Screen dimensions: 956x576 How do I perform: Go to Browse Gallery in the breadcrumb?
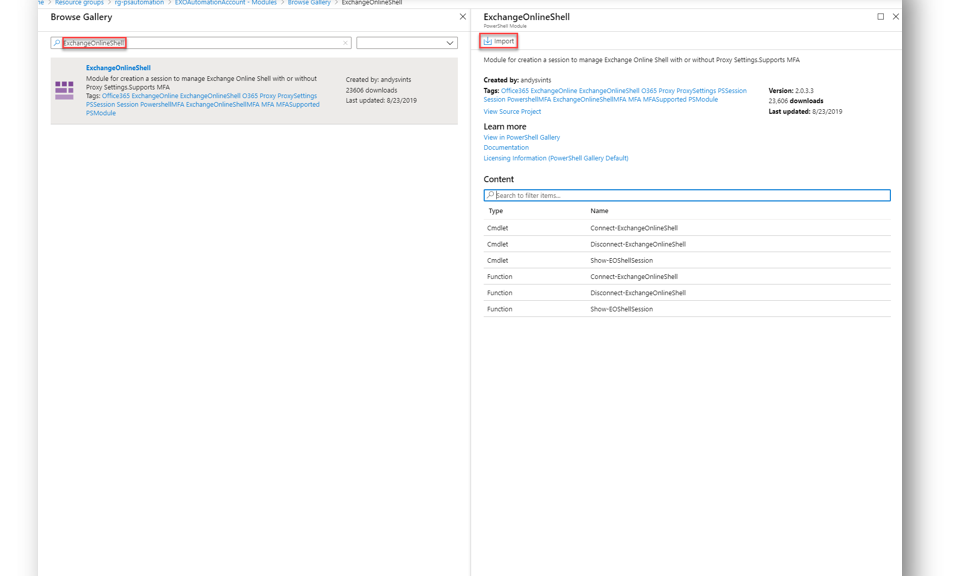(x=309, y=3)
